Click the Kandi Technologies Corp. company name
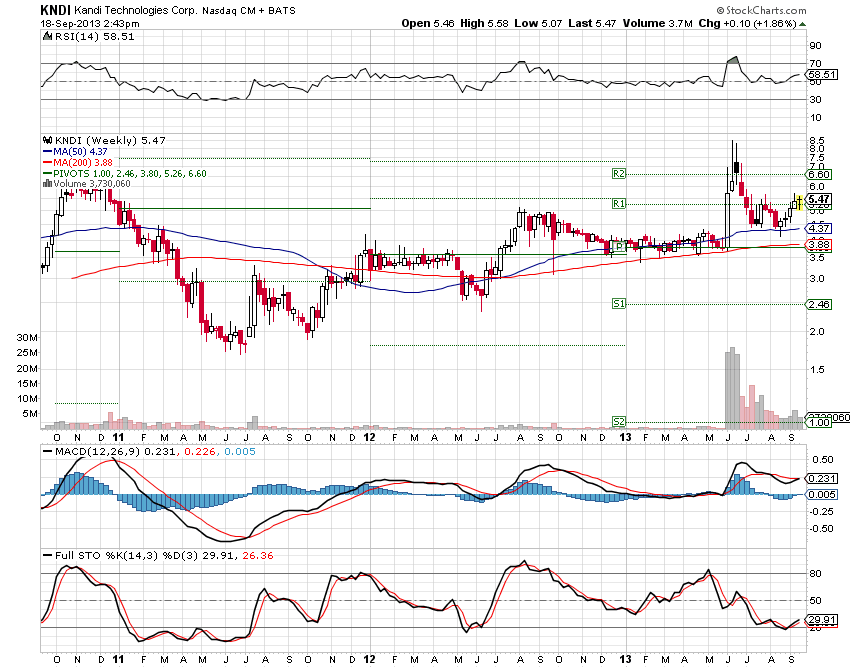Viewport: 850px width, 668px height. (136, 10)
